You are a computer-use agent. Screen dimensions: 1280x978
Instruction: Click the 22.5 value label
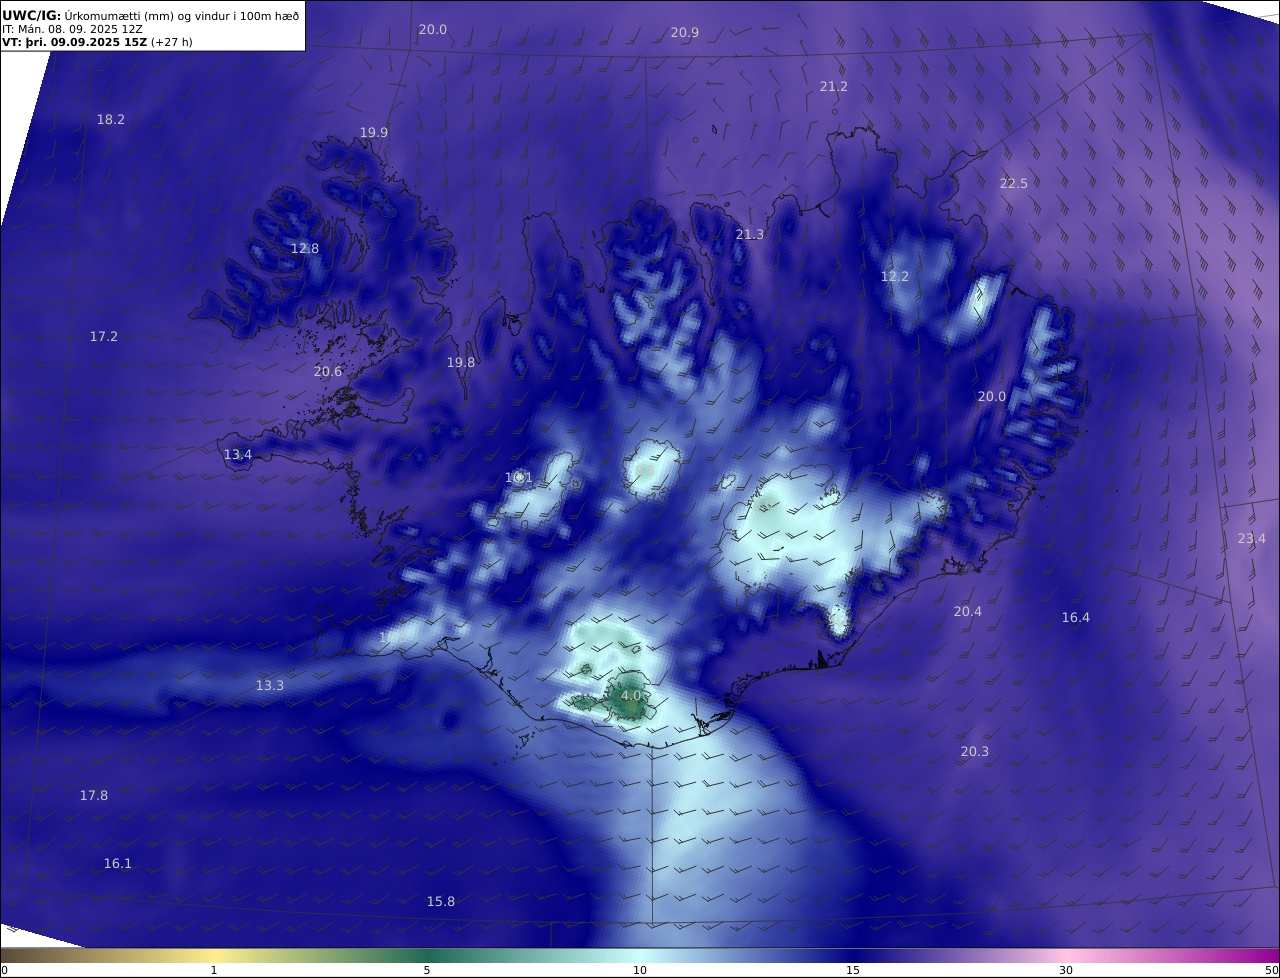tap(1013, 183)
